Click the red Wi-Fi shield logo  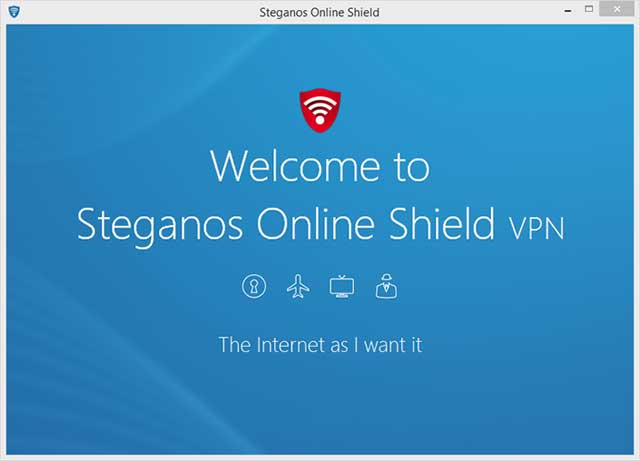pyautogui.click(x=320, y=110)
